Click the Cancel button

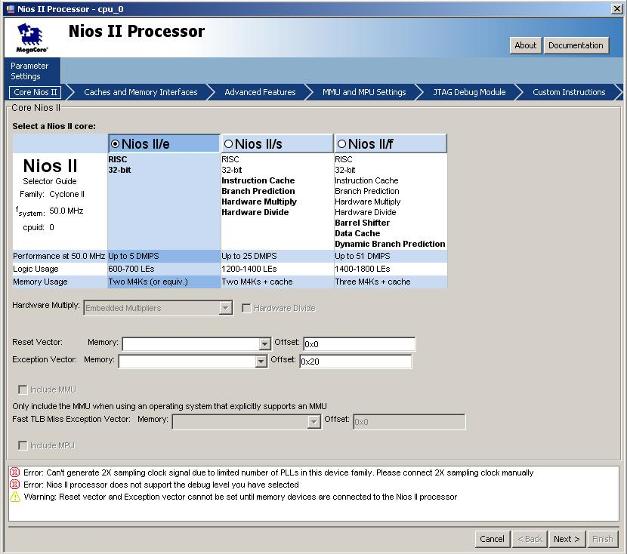pyautogui.click(x=492, y=539)
